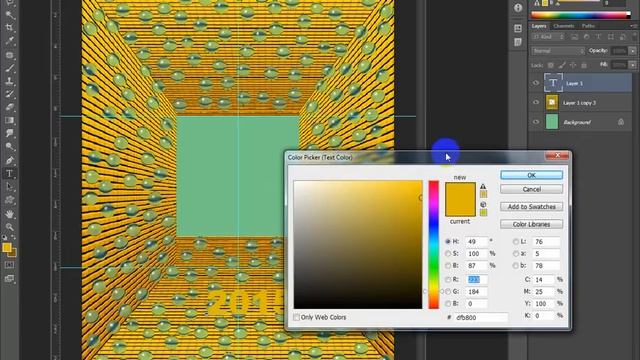Click OK in Color Picker
The image size is (640, 360).
point(531,175)
